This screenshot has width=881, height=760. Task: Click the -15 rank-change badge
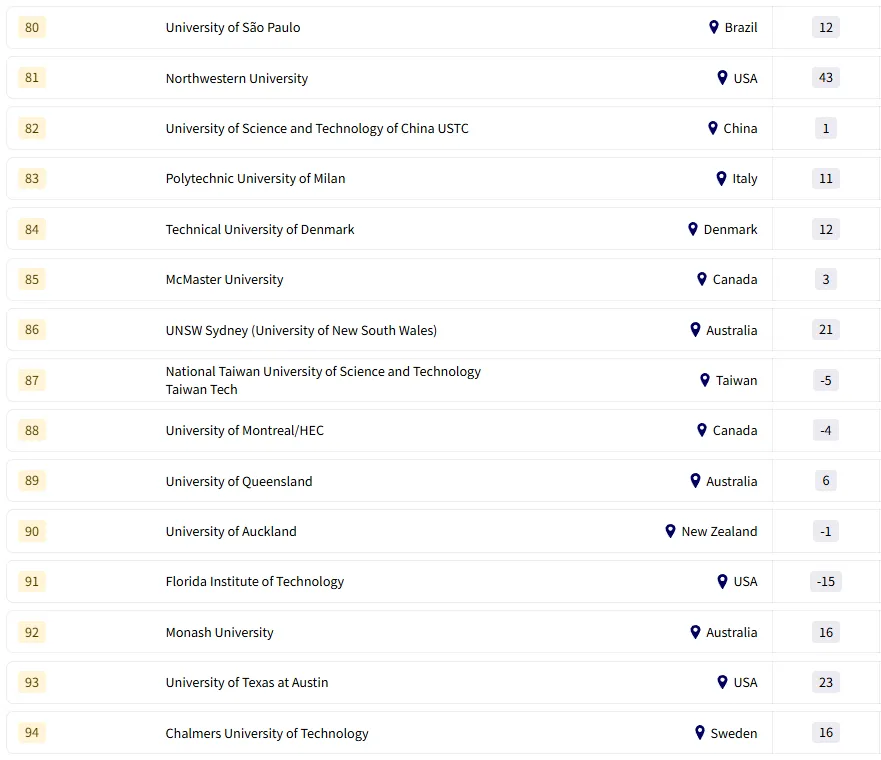click(826, 582)
